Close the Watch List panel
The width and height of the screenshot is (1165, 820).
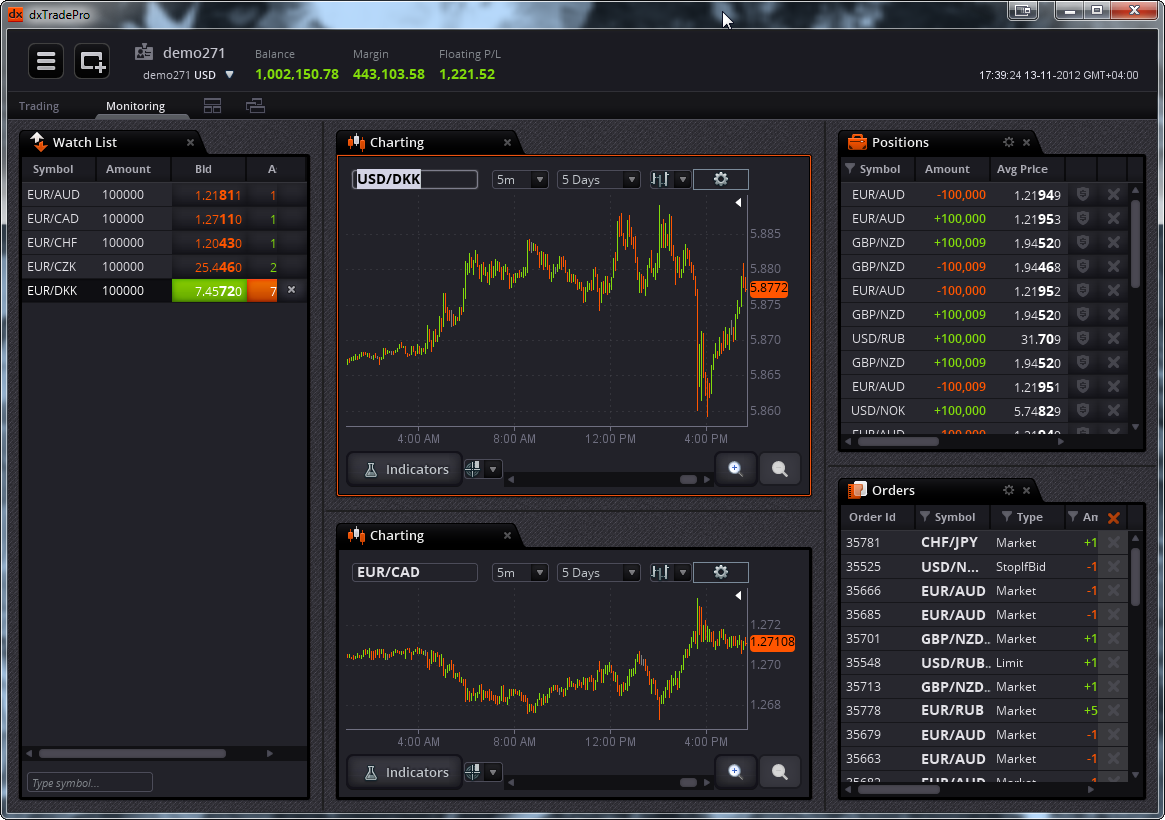coord(190,143)
